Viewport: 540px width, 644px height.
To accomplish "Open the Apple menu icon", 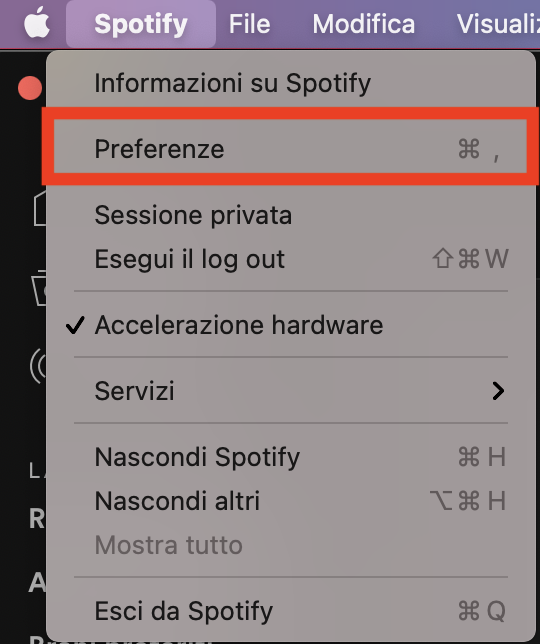I will 37,23.
